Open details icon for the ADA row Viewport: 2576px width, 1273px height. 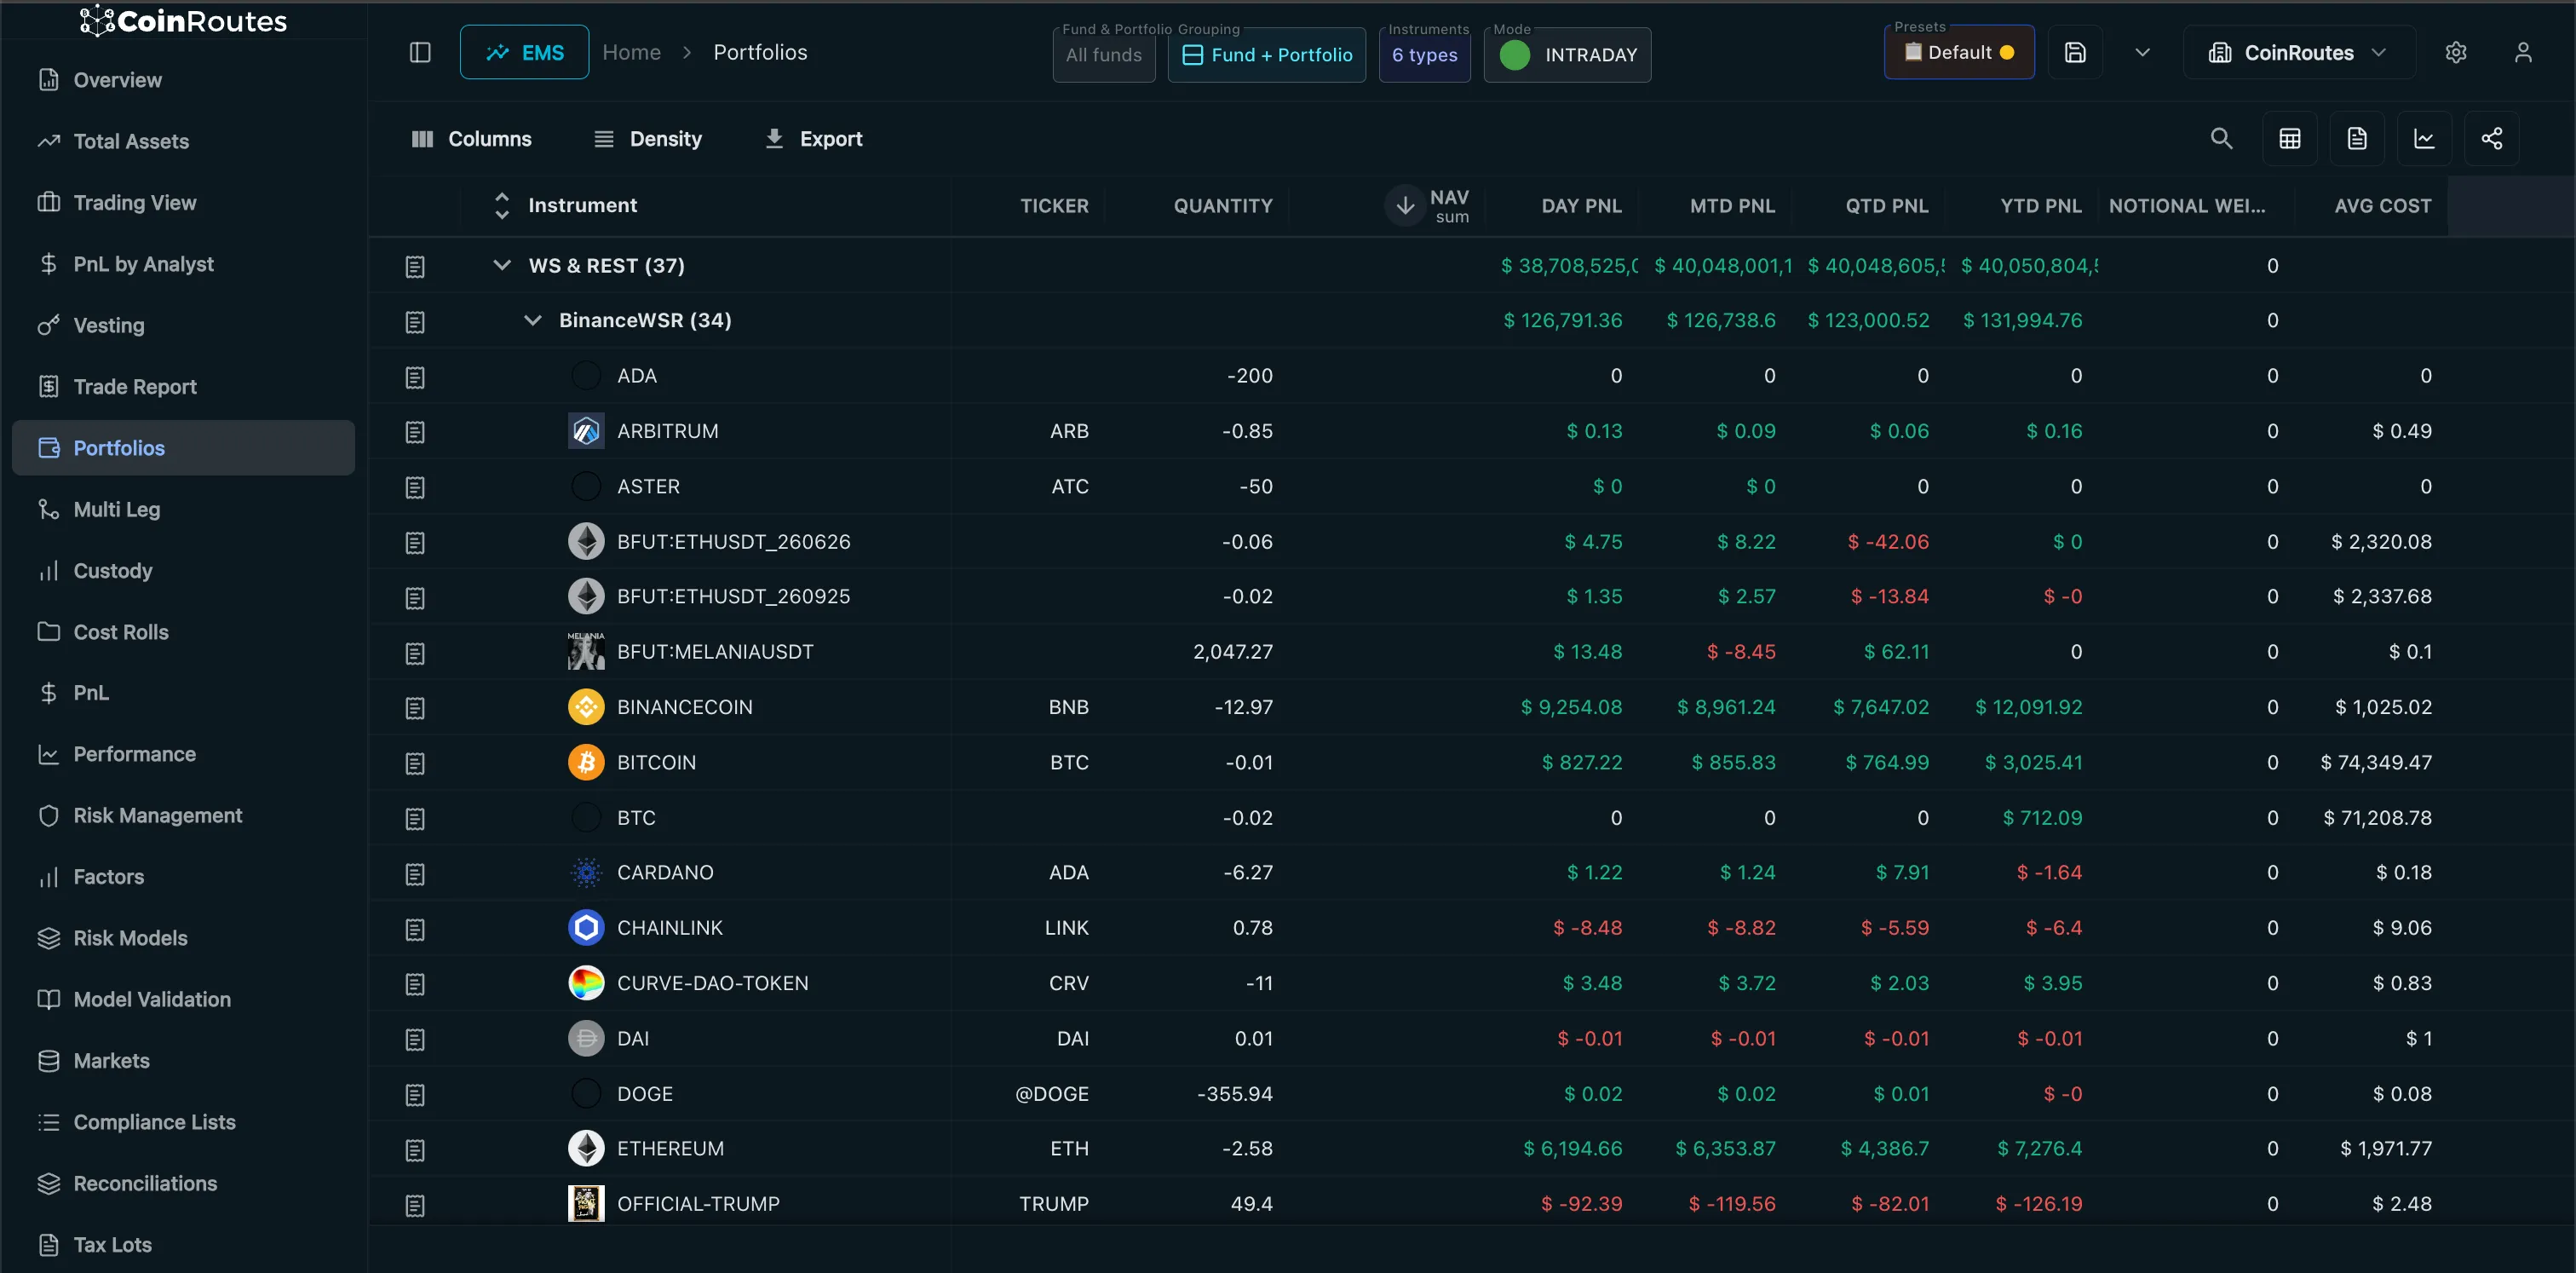[x=415, y=377]
